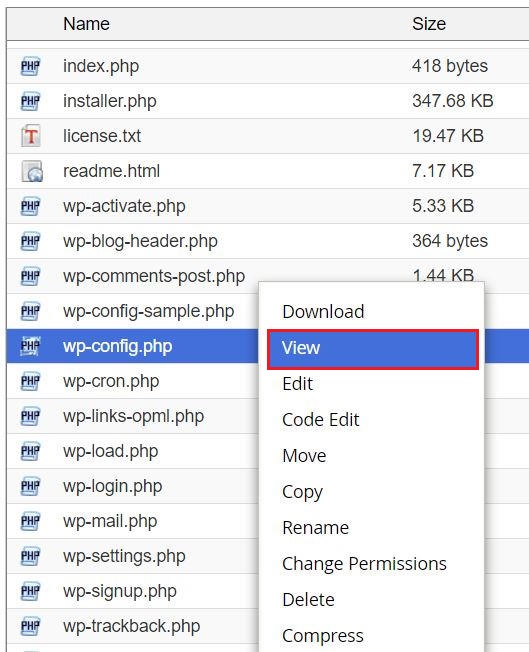Click the PHP icon beside wp-login.php
Image resolution: width=529 pixels, height=652 pixels.
[30, 486]
